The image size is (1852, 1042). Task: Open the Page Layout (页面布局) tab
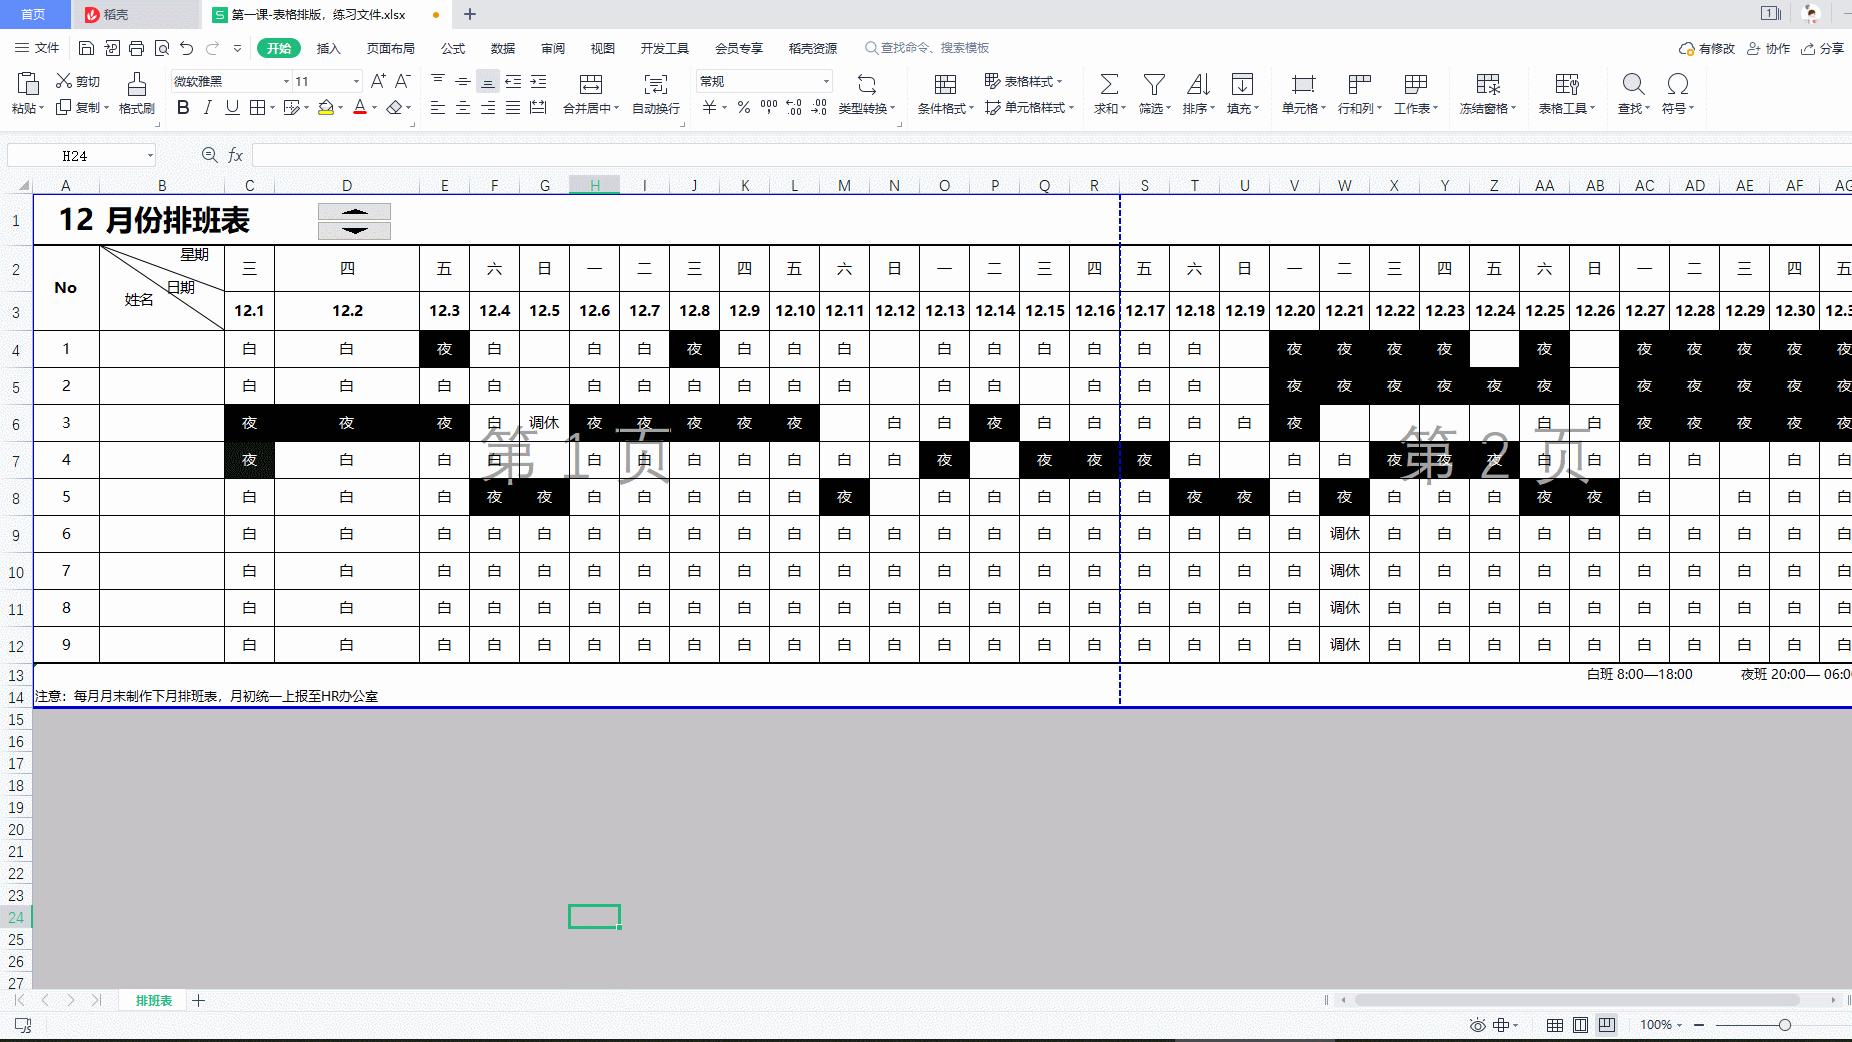point(391,48)
